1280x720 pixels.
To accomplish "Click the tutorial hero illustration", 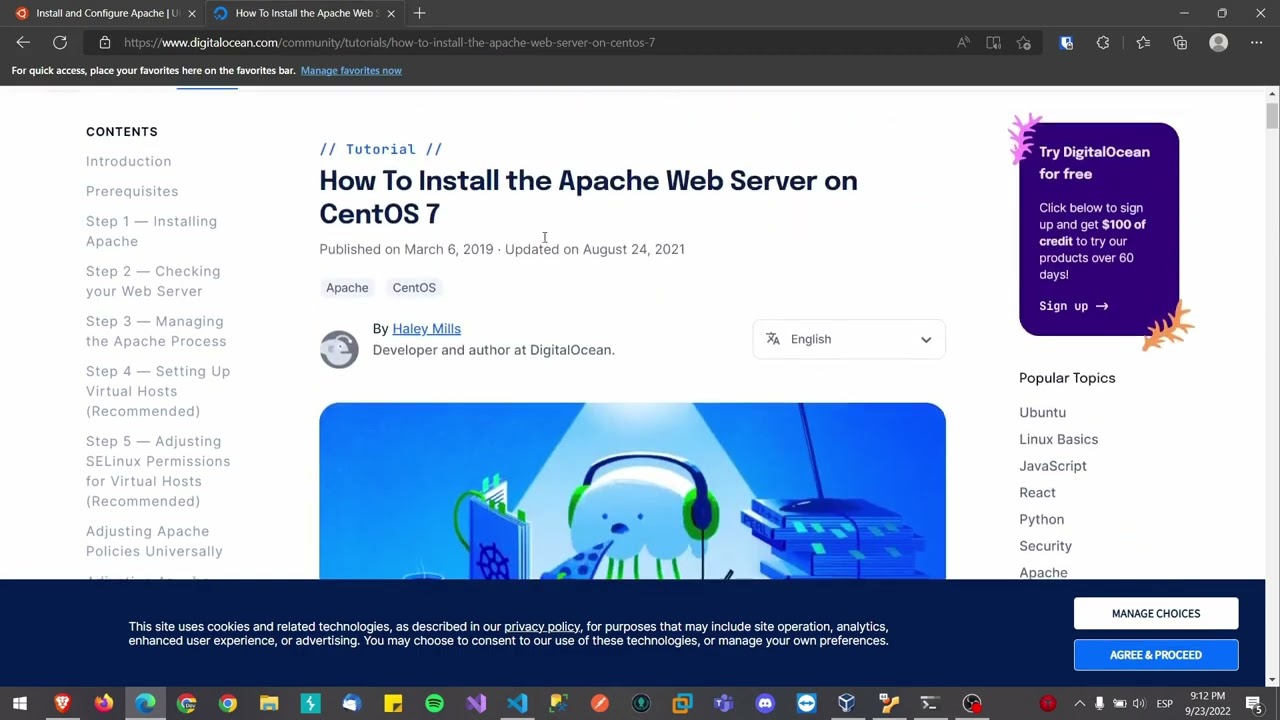I will 632,491.
